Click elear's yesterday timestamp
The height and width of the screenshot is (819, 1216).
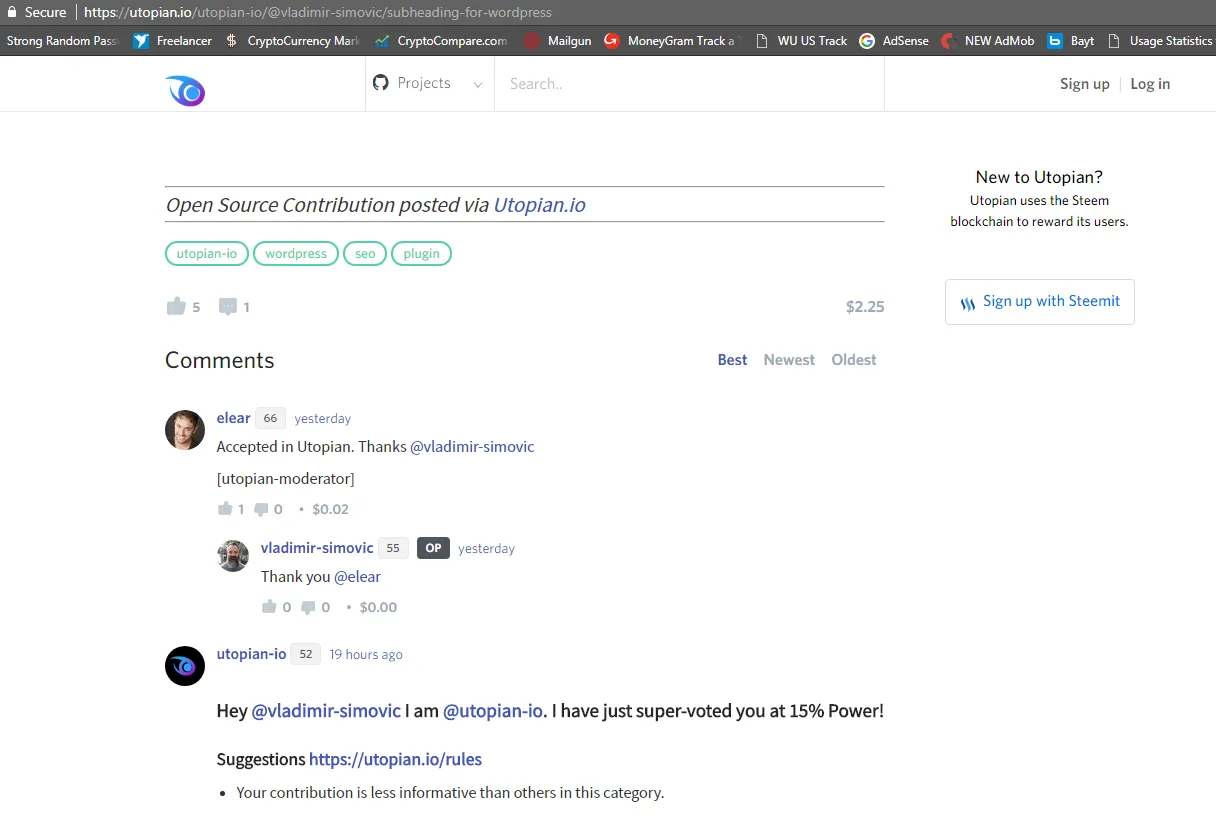pyautogui.click(x=323, y=419)
